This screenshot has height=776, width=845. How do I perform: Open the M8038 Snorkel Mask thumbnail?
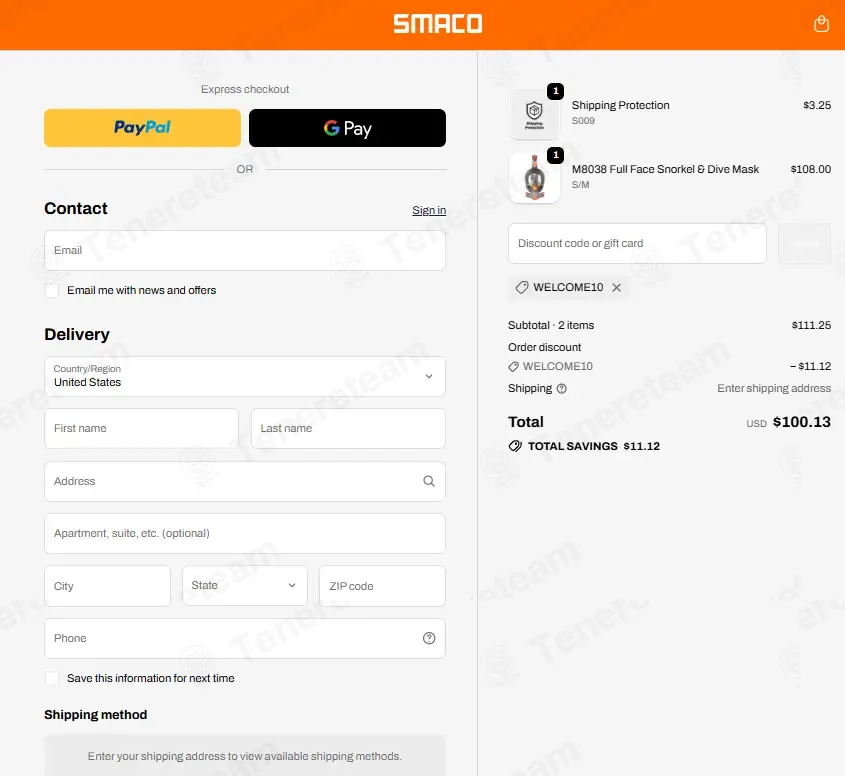pos(534,178)
